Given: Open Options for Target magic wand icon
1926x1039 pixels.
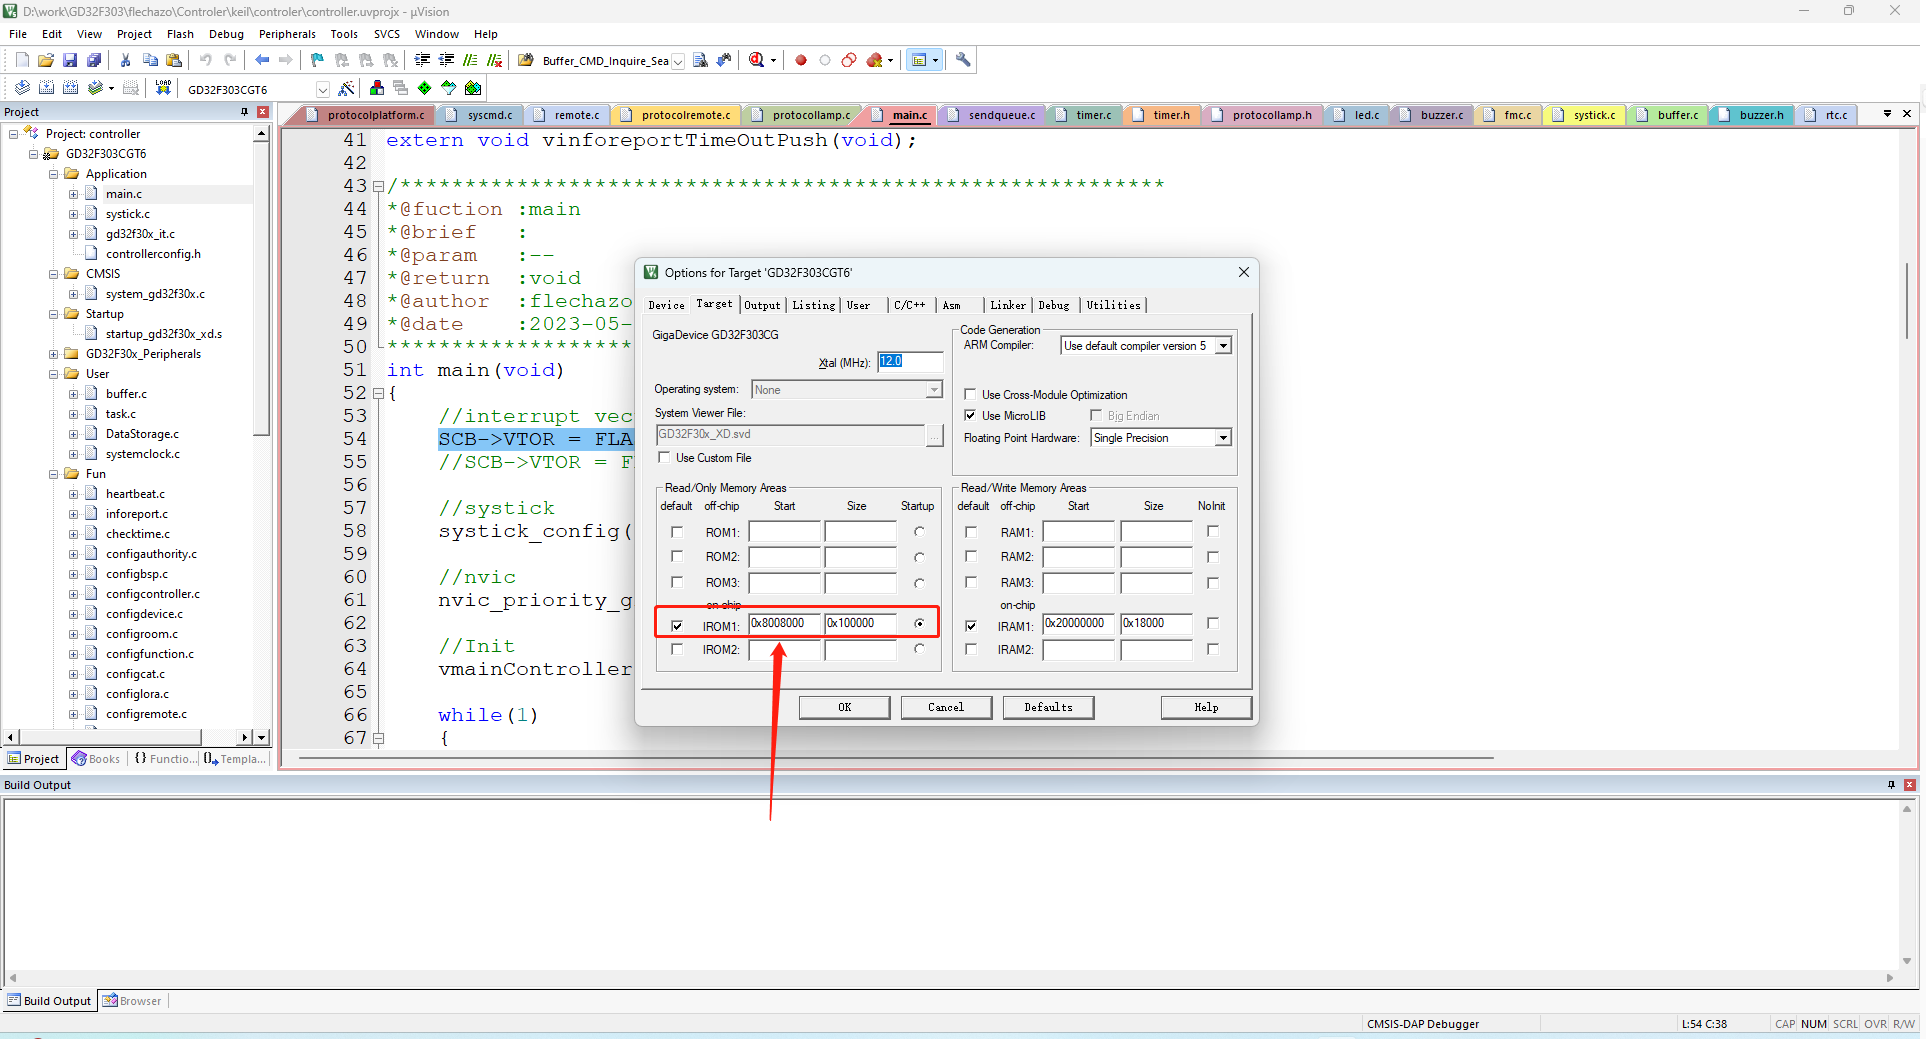Looking at the screenshot, I should [346, 88].
